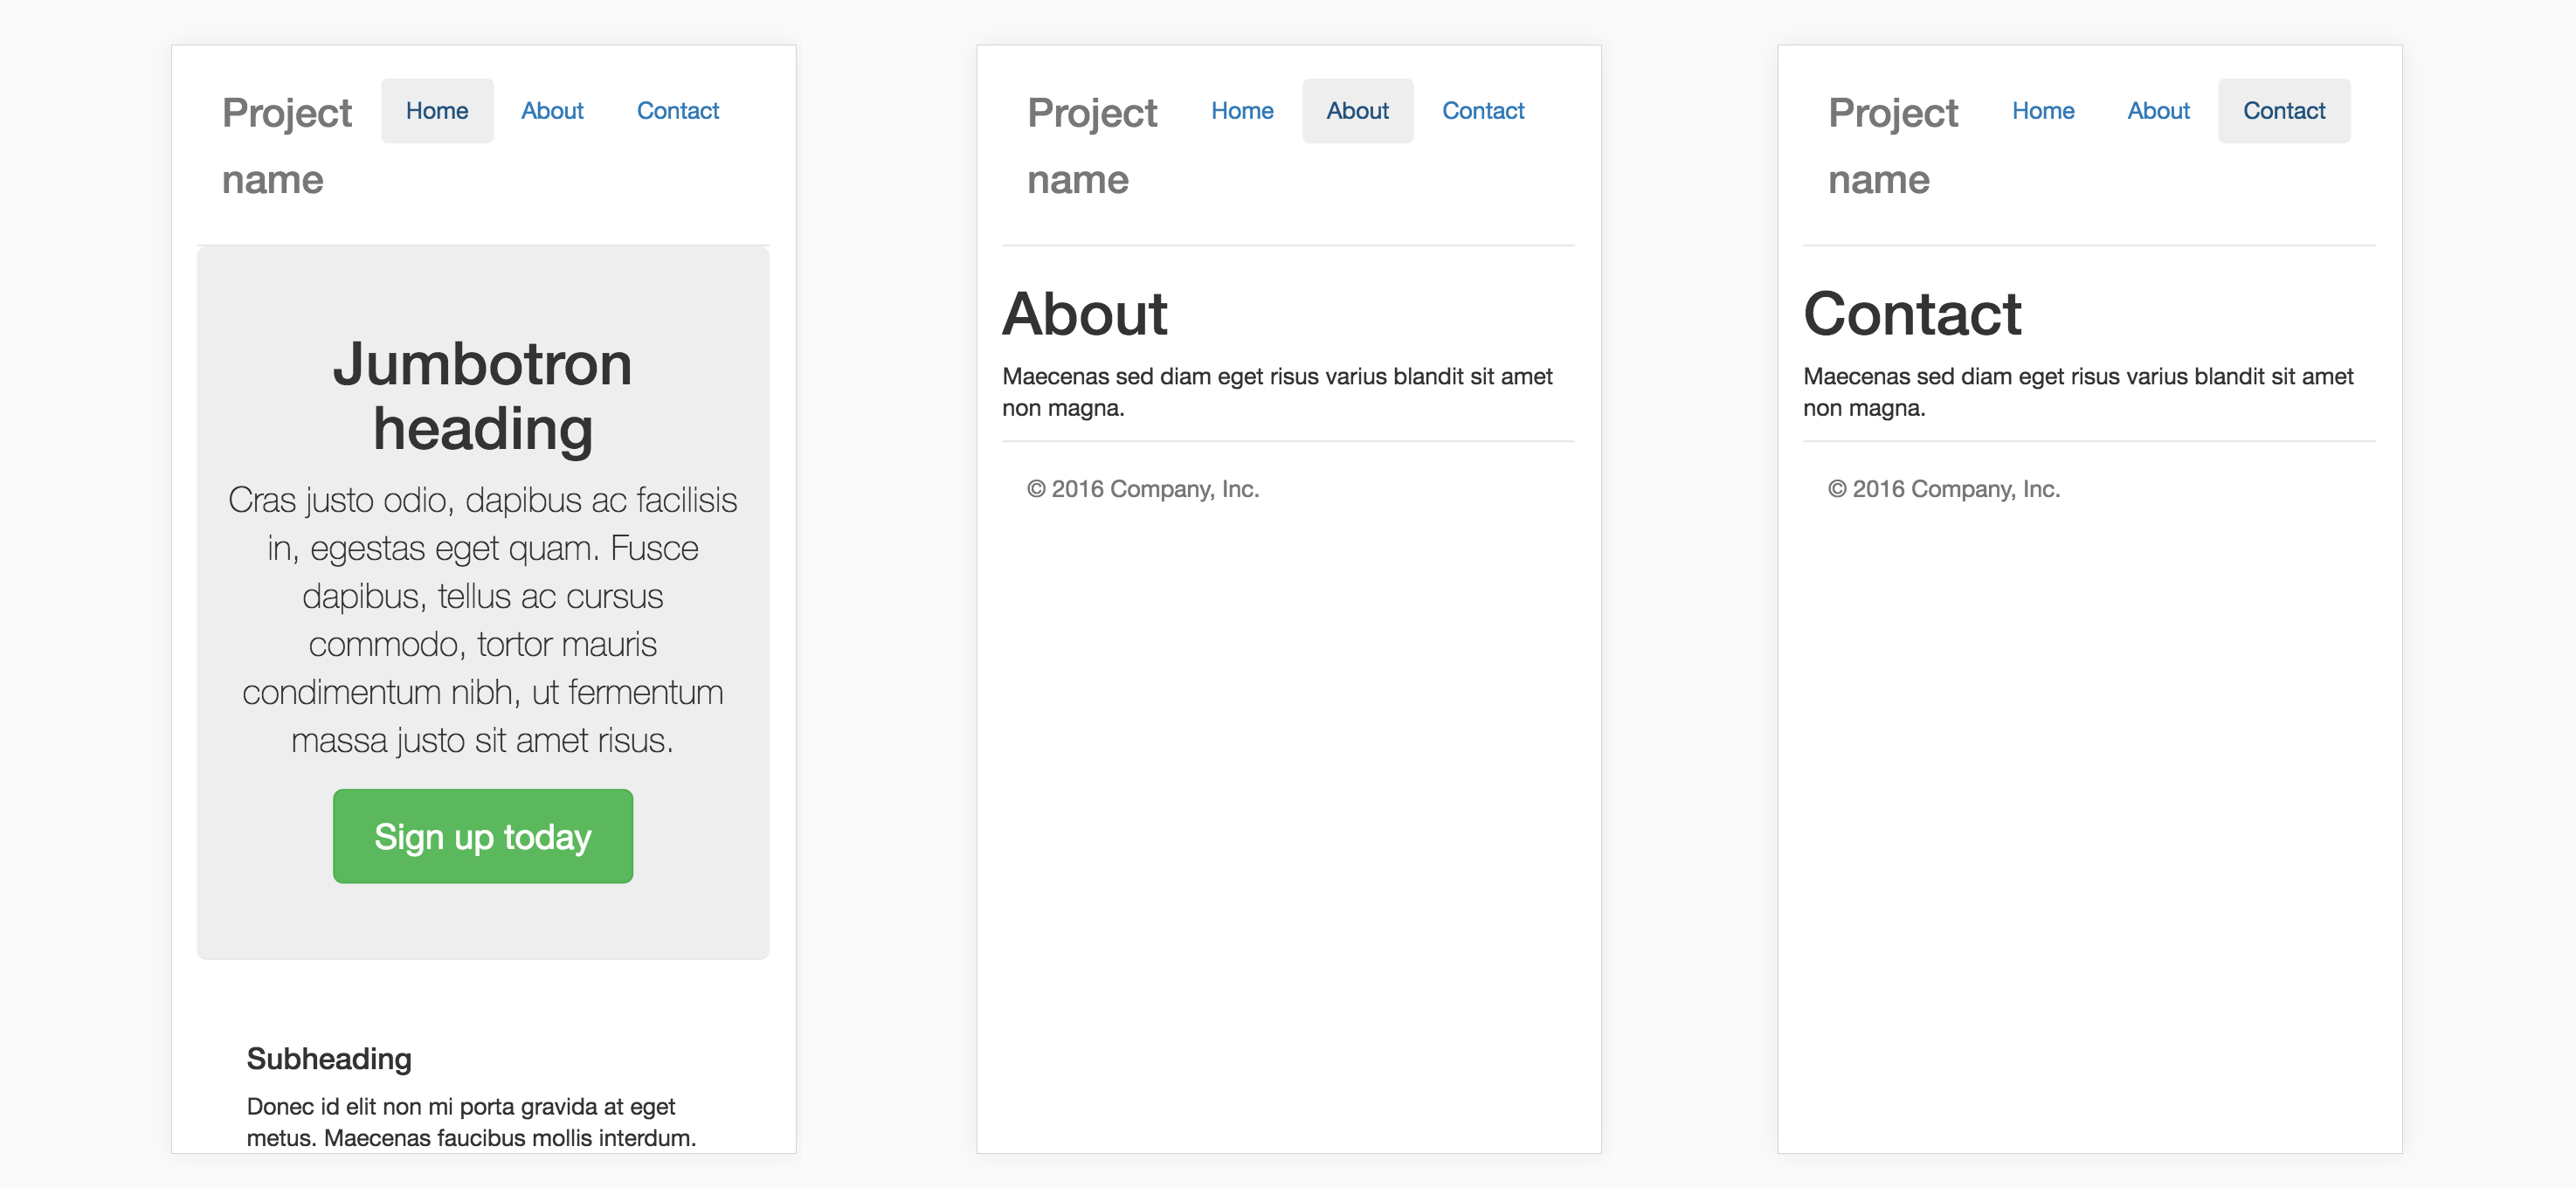The height and width of the screenshot is (1188, 2576).
Task: Open About link on the Jumbotron page
Action: click(552, 111)
